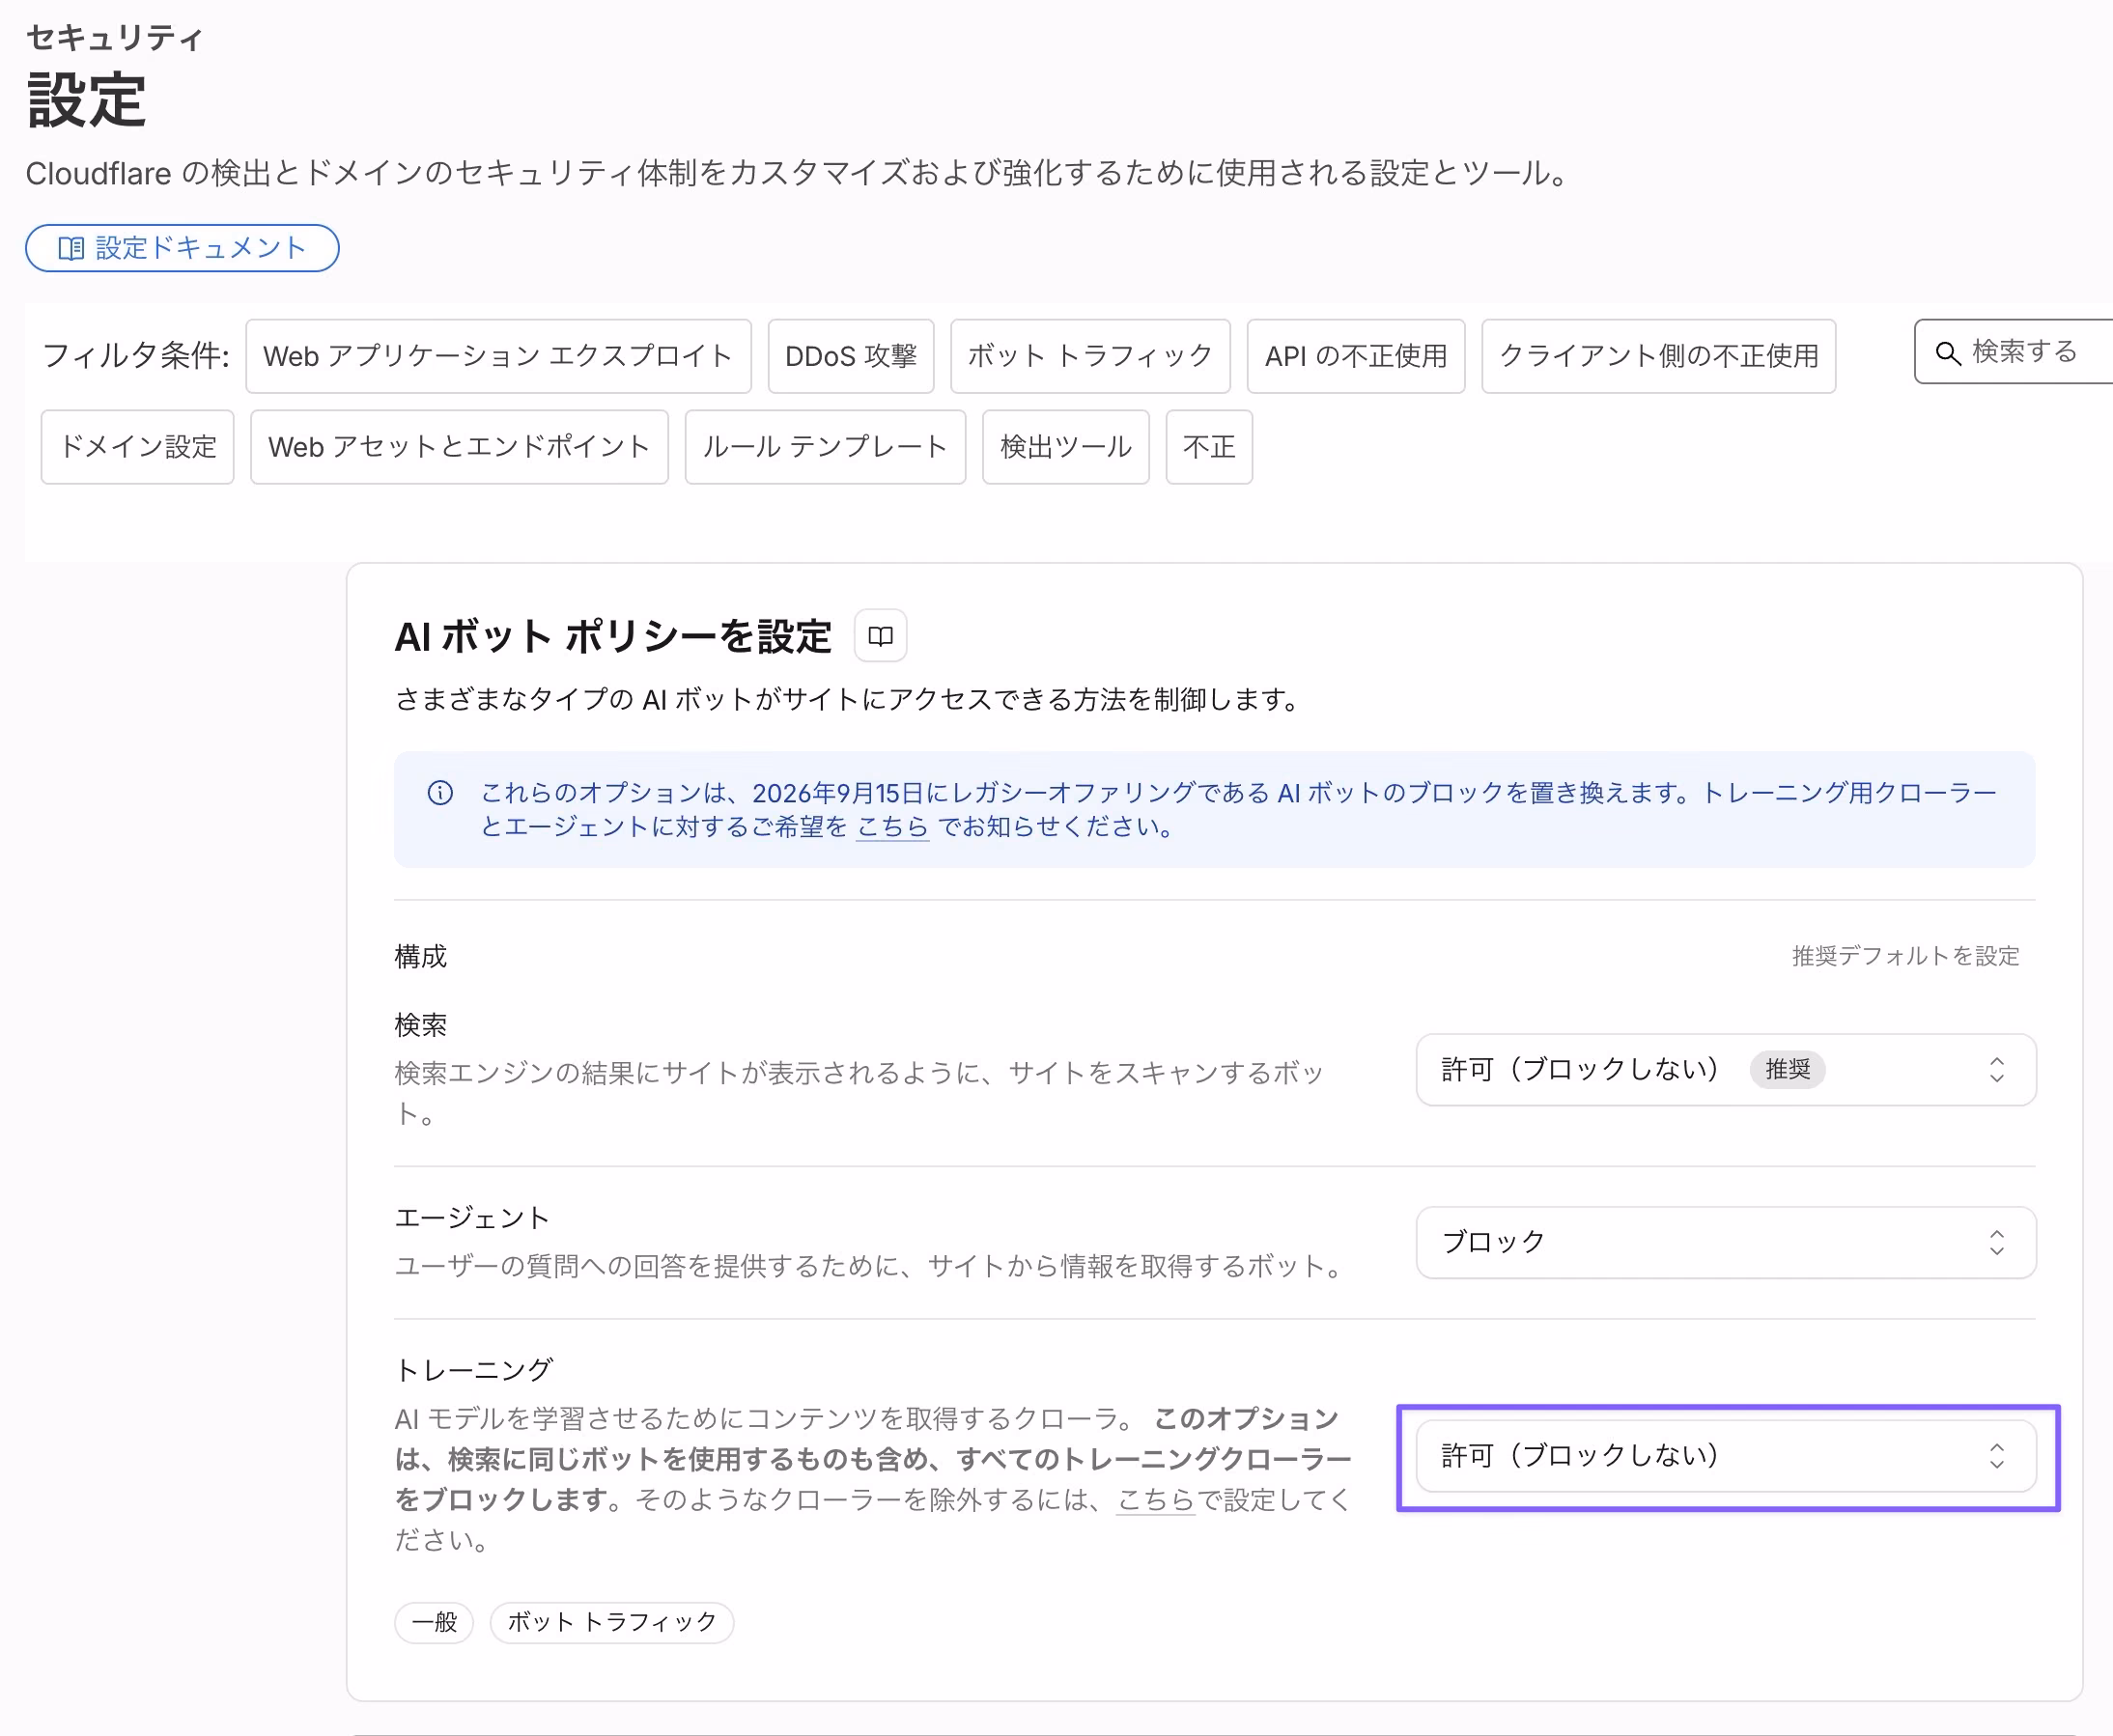This screenshot has width=2113, height=1736.
Task: Toggle the ボット トラフィック filter chip
Action: pos(1090,356)
